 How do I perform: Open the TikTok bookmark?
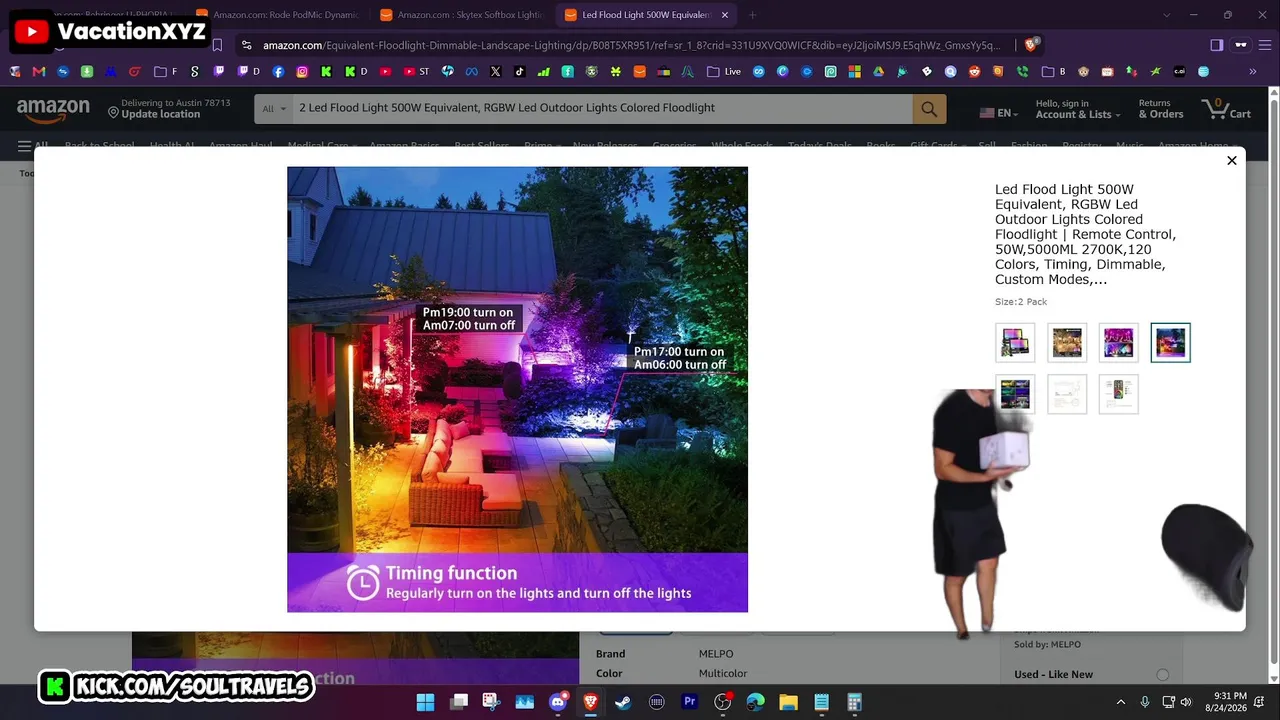click(x=519, y=72)
